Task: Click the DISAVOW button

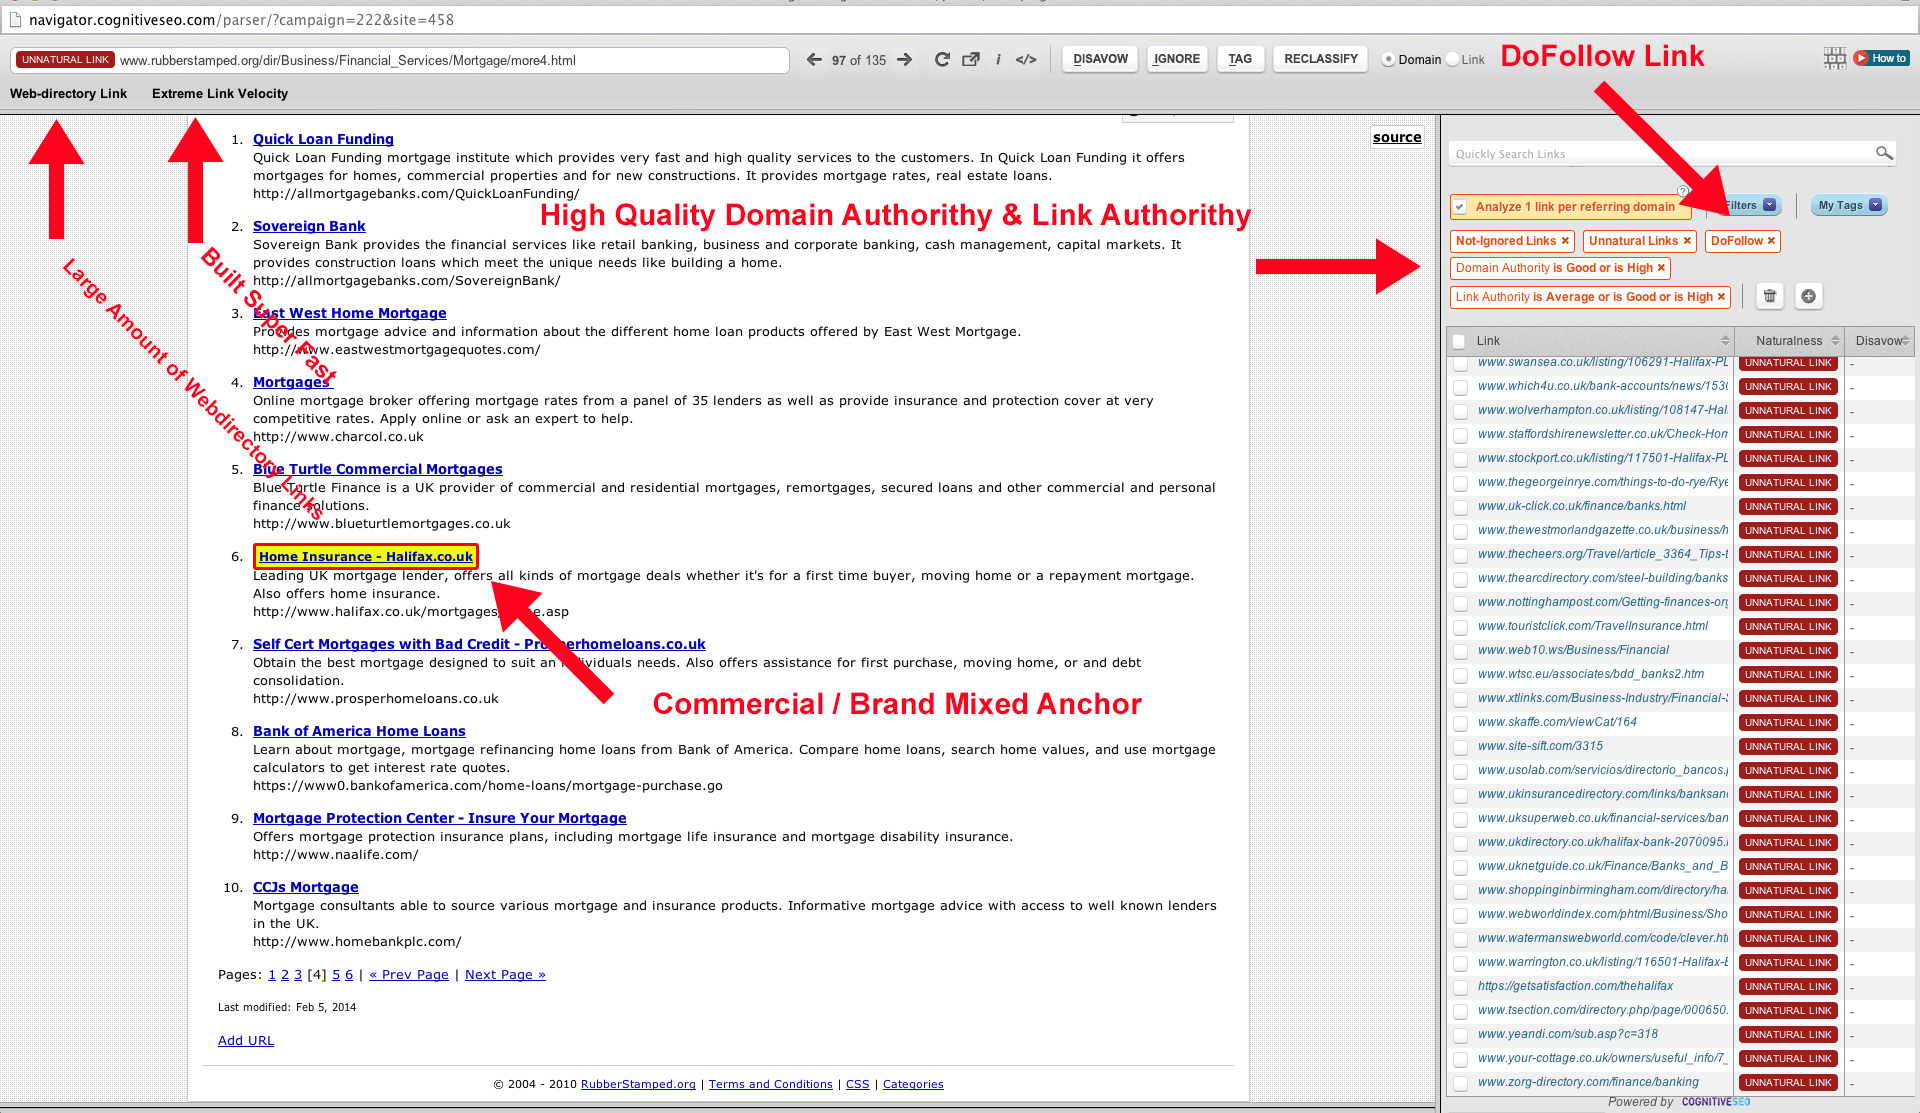Action: click(1100, 59)
